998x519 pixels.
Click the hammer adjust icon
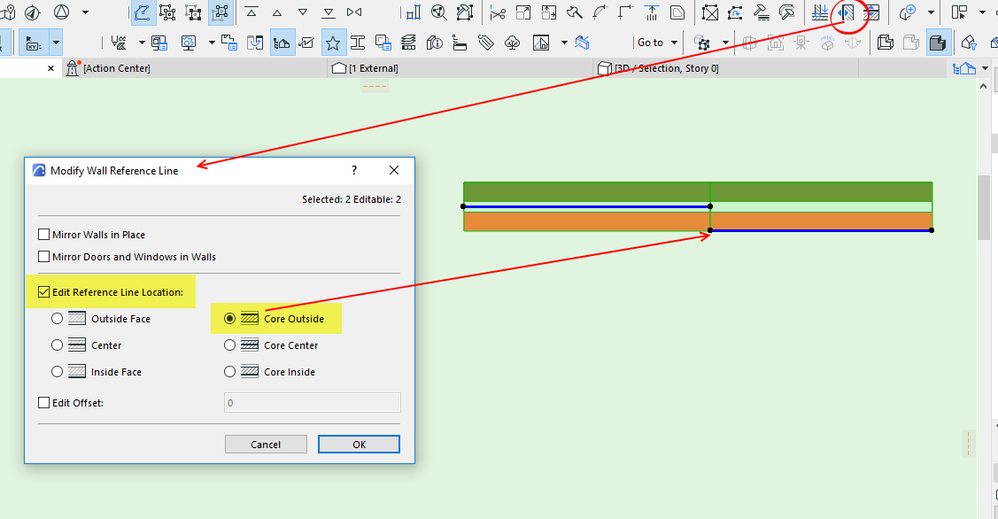click(575, 12)
